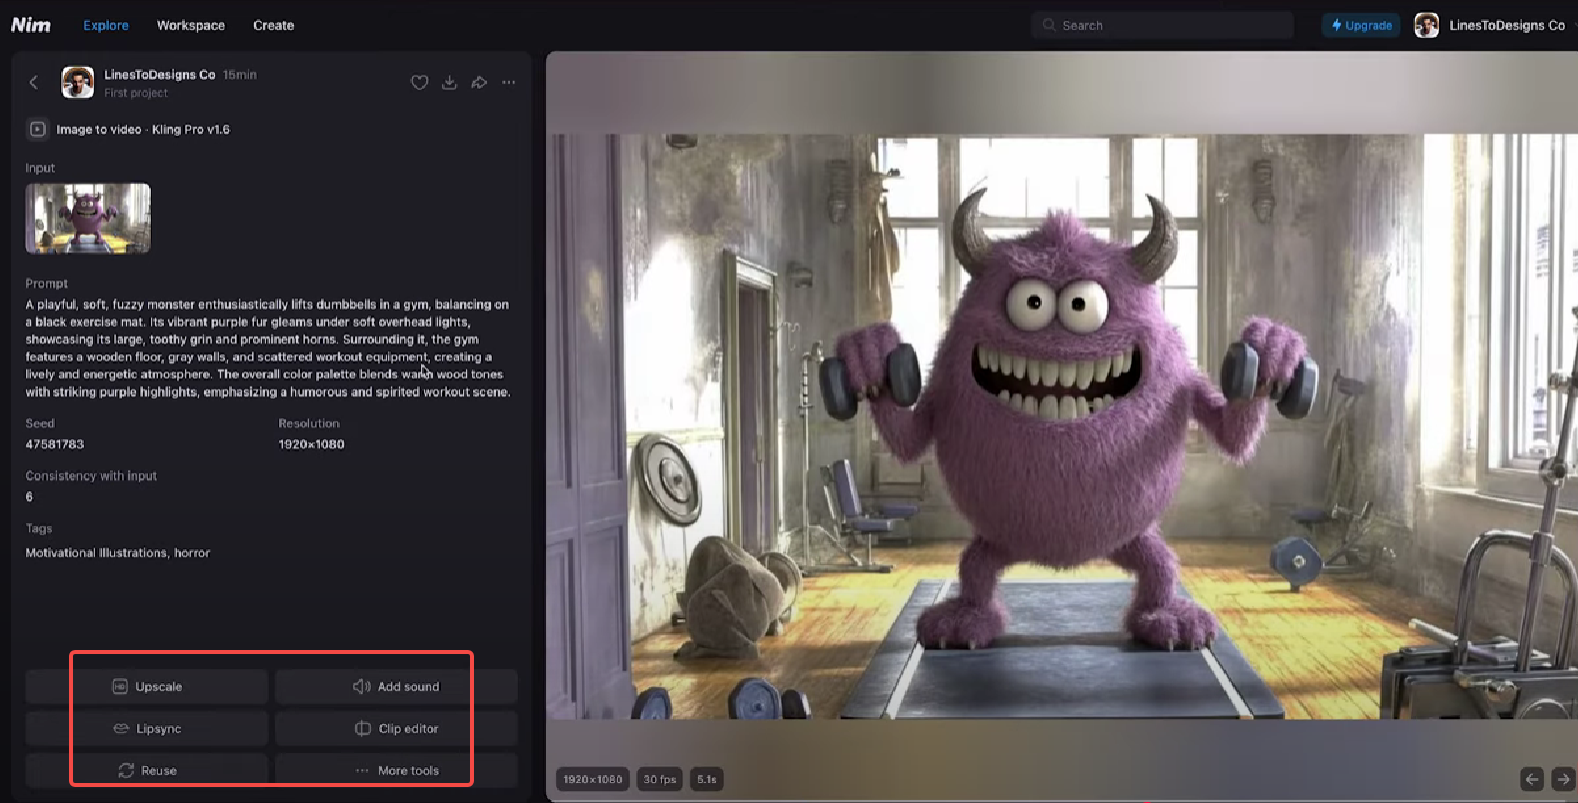Share the video with the arrow icon
The width and height of the screenshot is (1578, 803).
(480, 82)
